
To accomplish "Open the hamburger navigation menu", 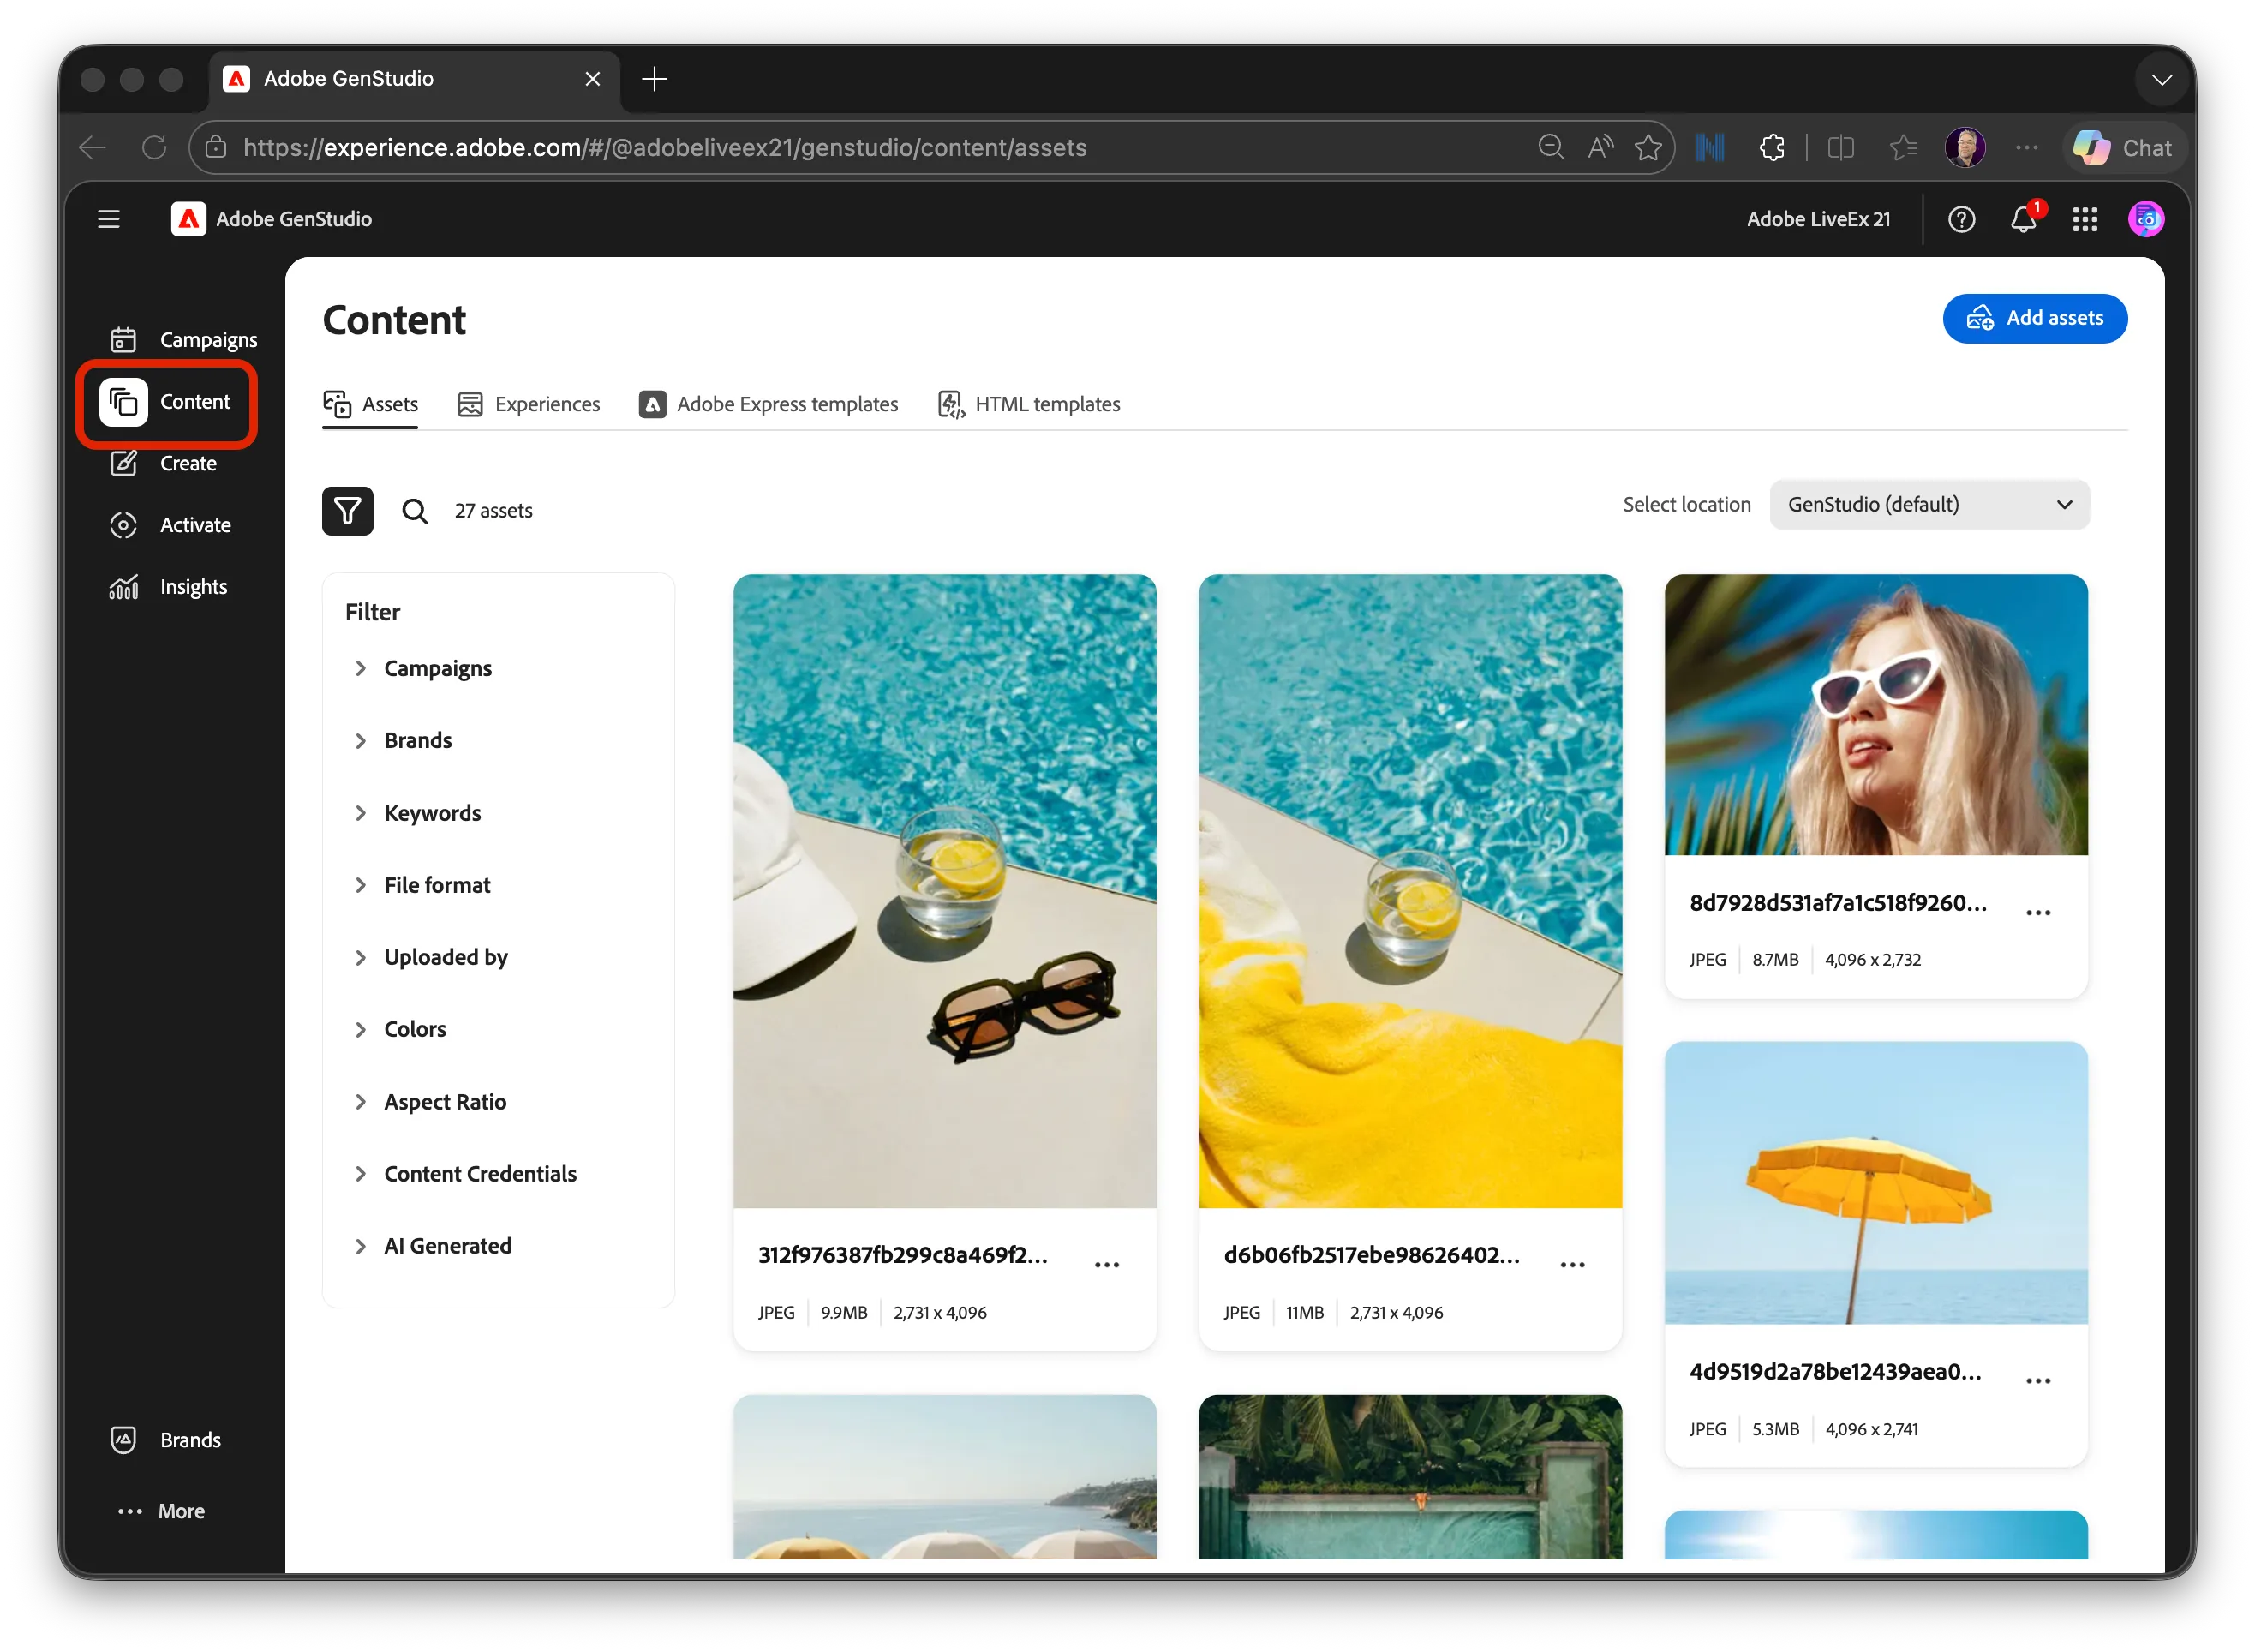I will [109, 219].
